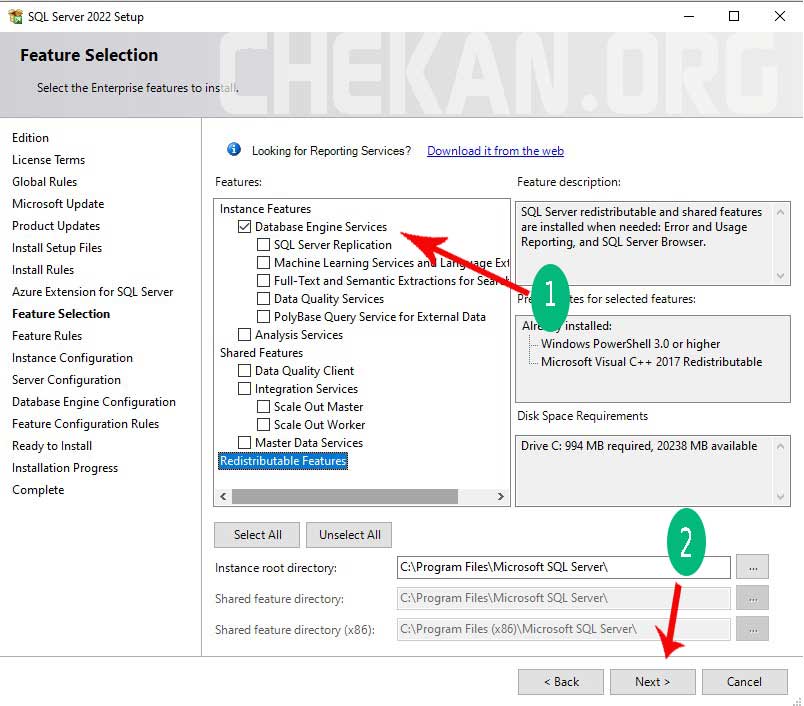Click the features list left scroll arrow
The width and height of the screenshot is (804, 706).
[x=223, y=496]
